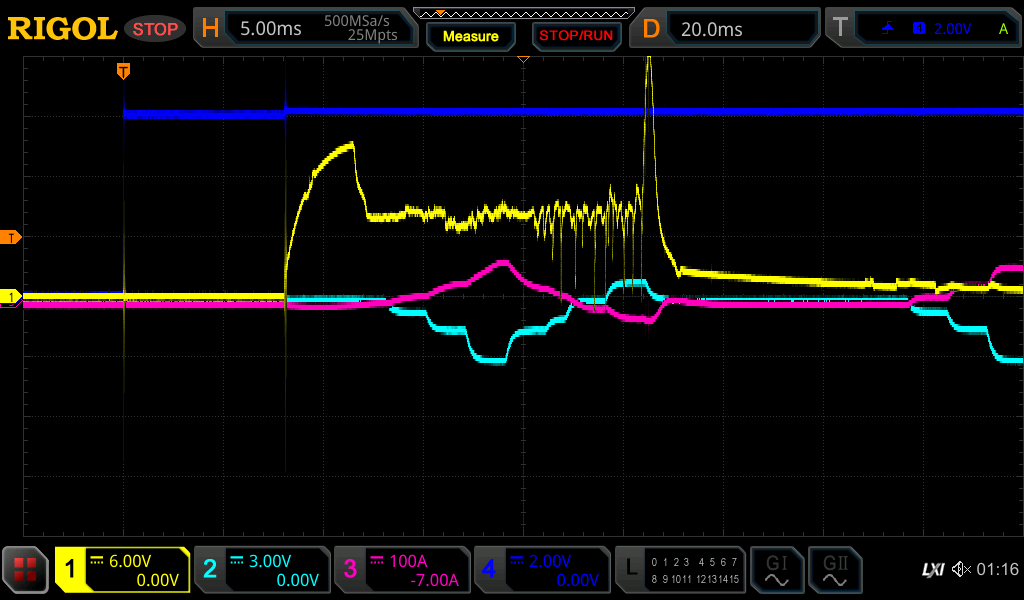Click the GI waveform generator icon
The height and width of the screenshot is (600, 1024).
[x=776, y=570]
